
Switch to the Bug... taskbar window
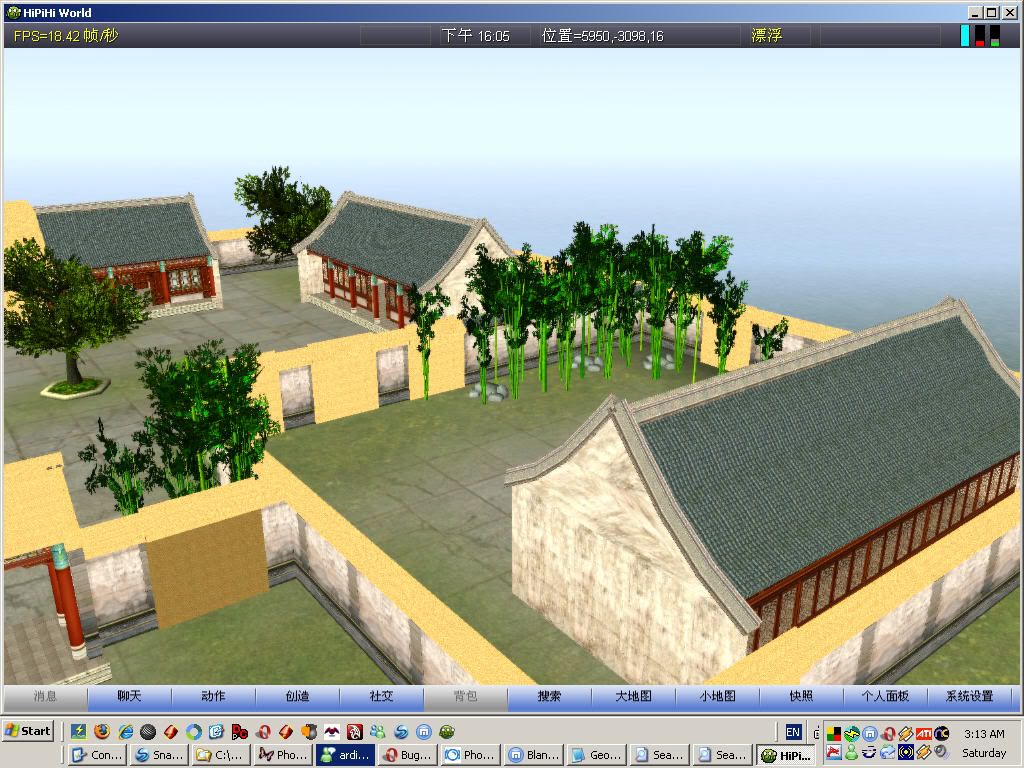point(407,755)
